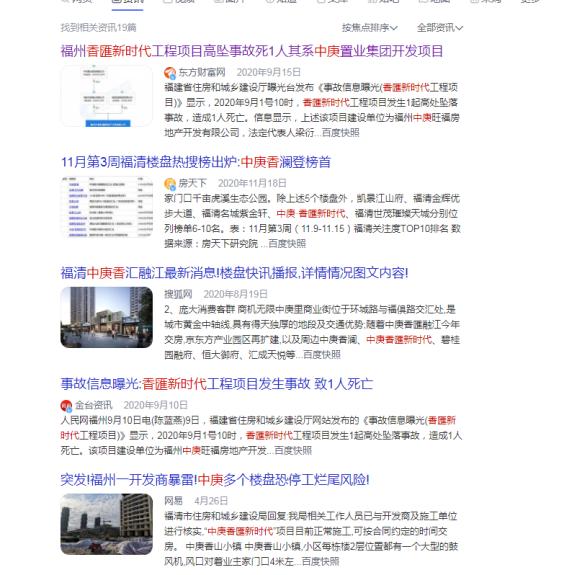Viewport: 564px width, 575px height.
Task: Click the 网易 source name
Action: point(173,501)
